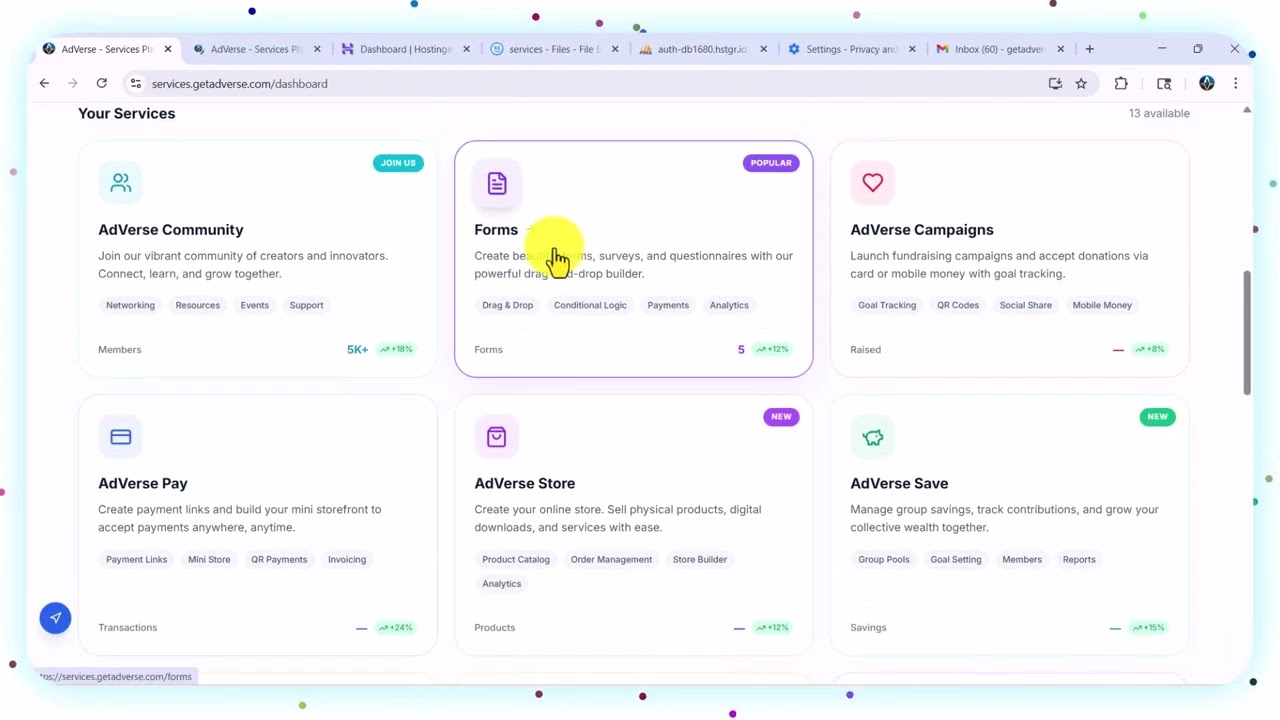The image size is (1280, 720).
Task: Close the first AdVerse Services tab
Action: (168, 49)
